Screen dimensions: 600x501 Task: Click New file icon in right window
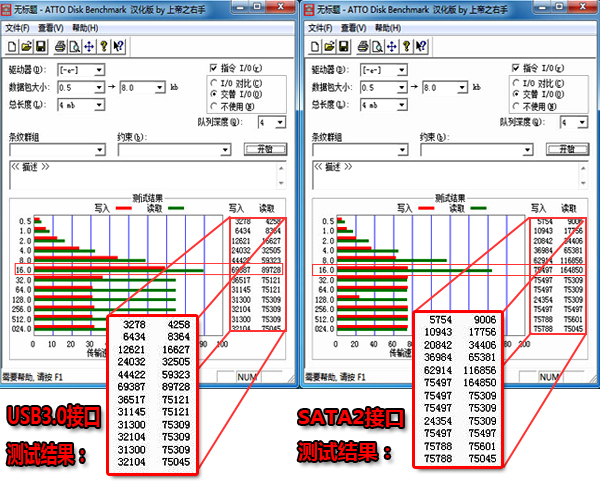(315, 47)
